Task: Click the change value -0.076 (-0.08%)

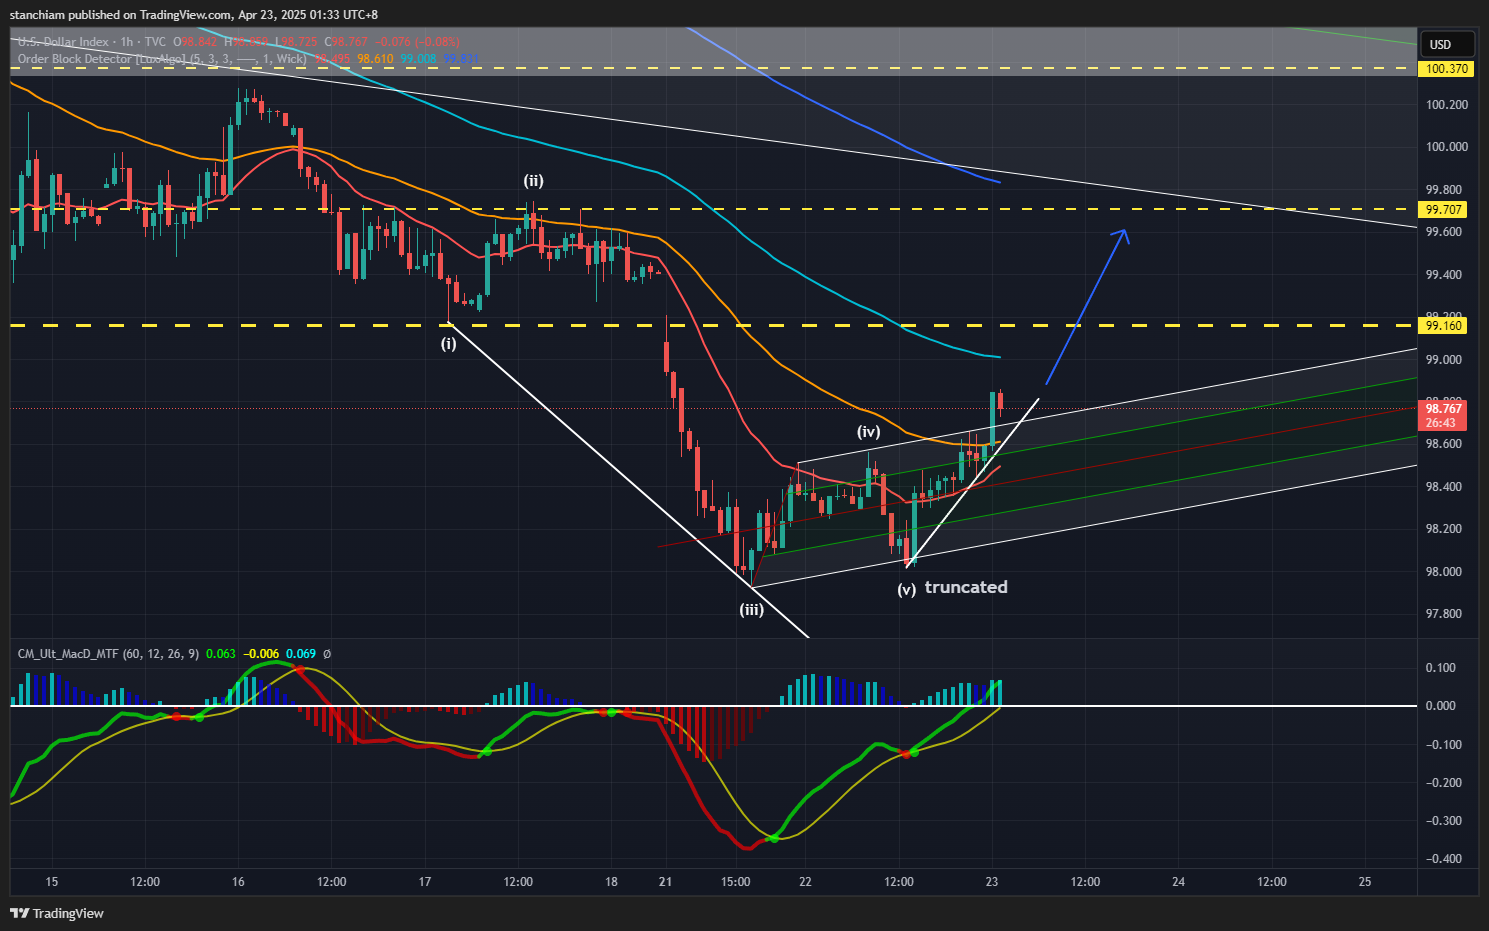Action: (x=417, y=42)
